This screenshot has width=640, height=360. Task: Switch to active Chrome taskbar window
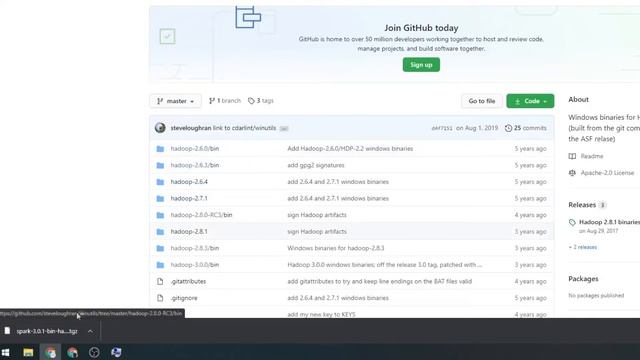[50, 352]
